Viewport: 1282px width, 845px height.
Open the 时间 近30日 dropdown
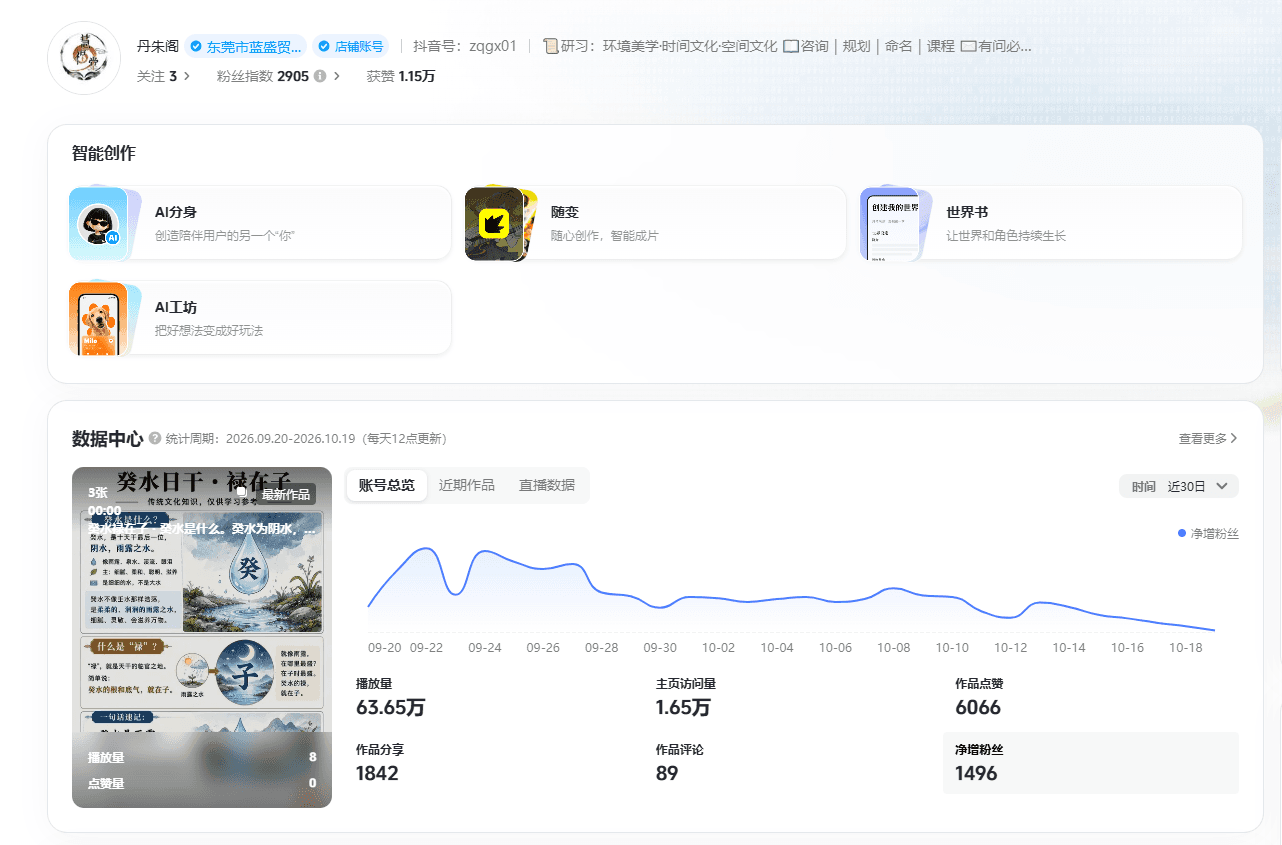tap(1179, 487)
